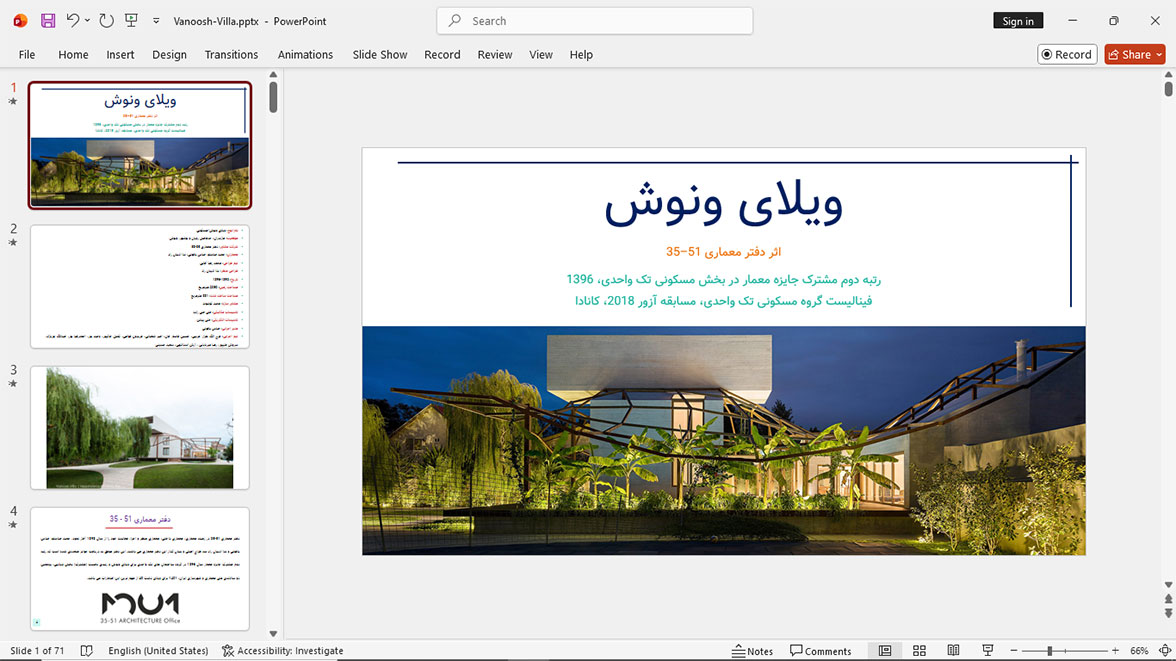This screenshot has width=1176, height=661.
Task: Click the Redo icon
Action: coord(106,21)
